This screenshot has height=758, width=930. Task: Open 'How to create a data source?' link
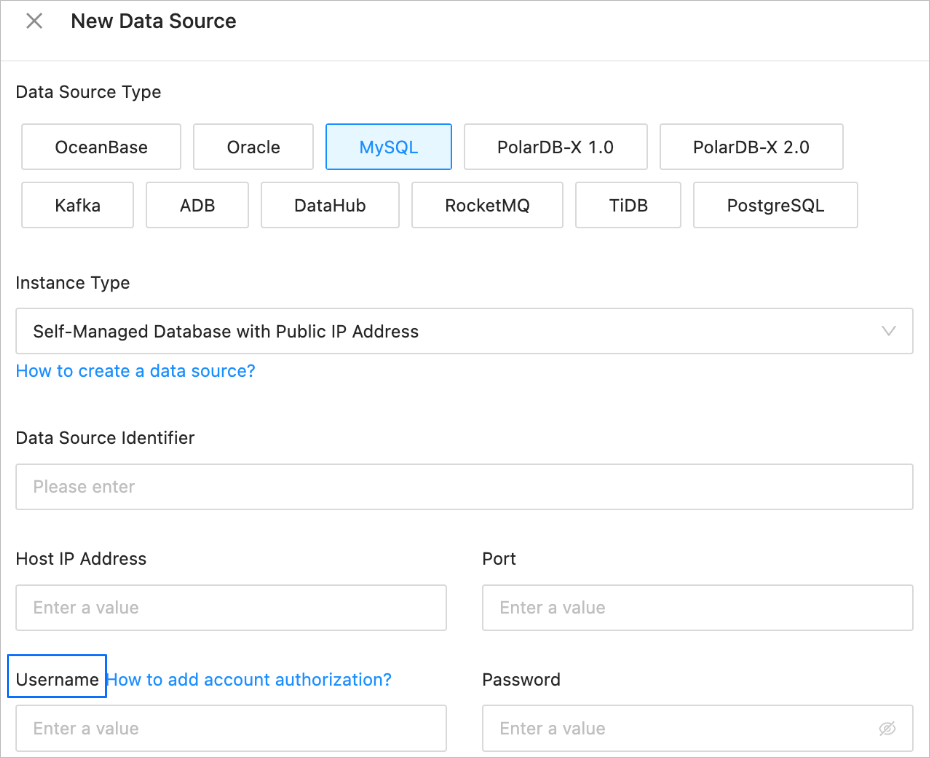(x=136, y=371)
